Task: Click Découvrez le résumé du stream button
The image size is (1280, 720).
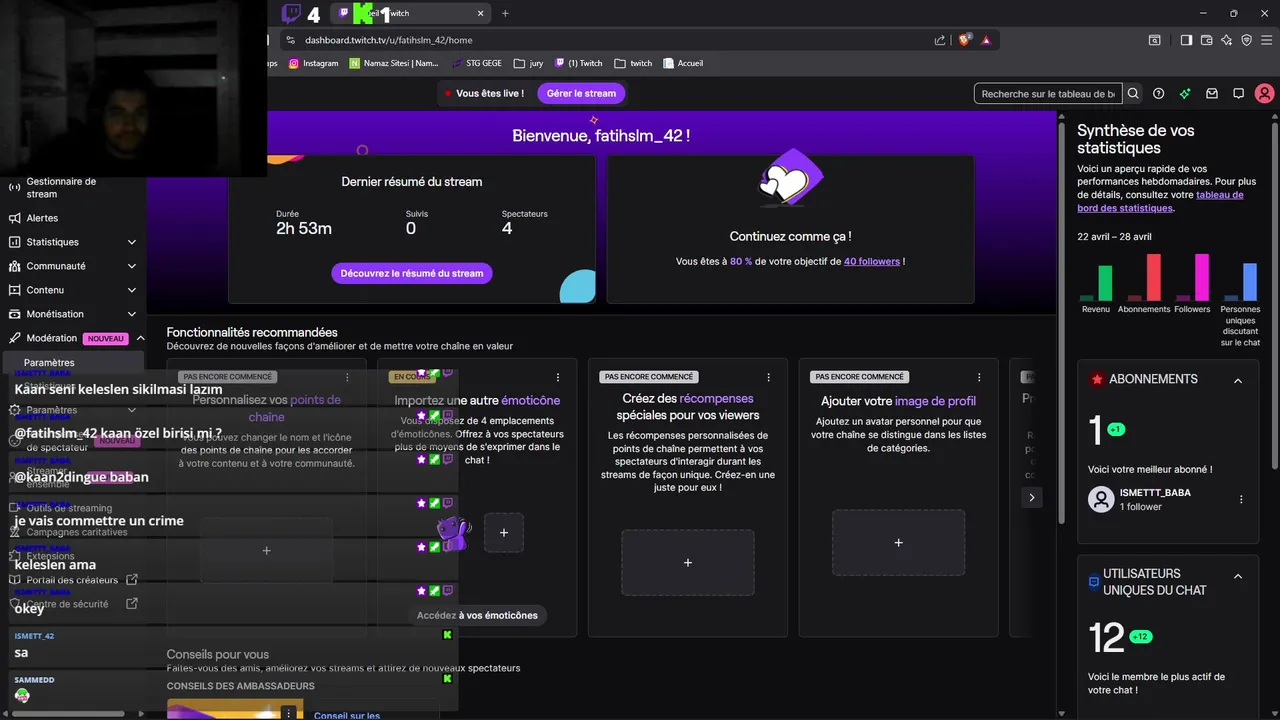Action: pos(412,273)
